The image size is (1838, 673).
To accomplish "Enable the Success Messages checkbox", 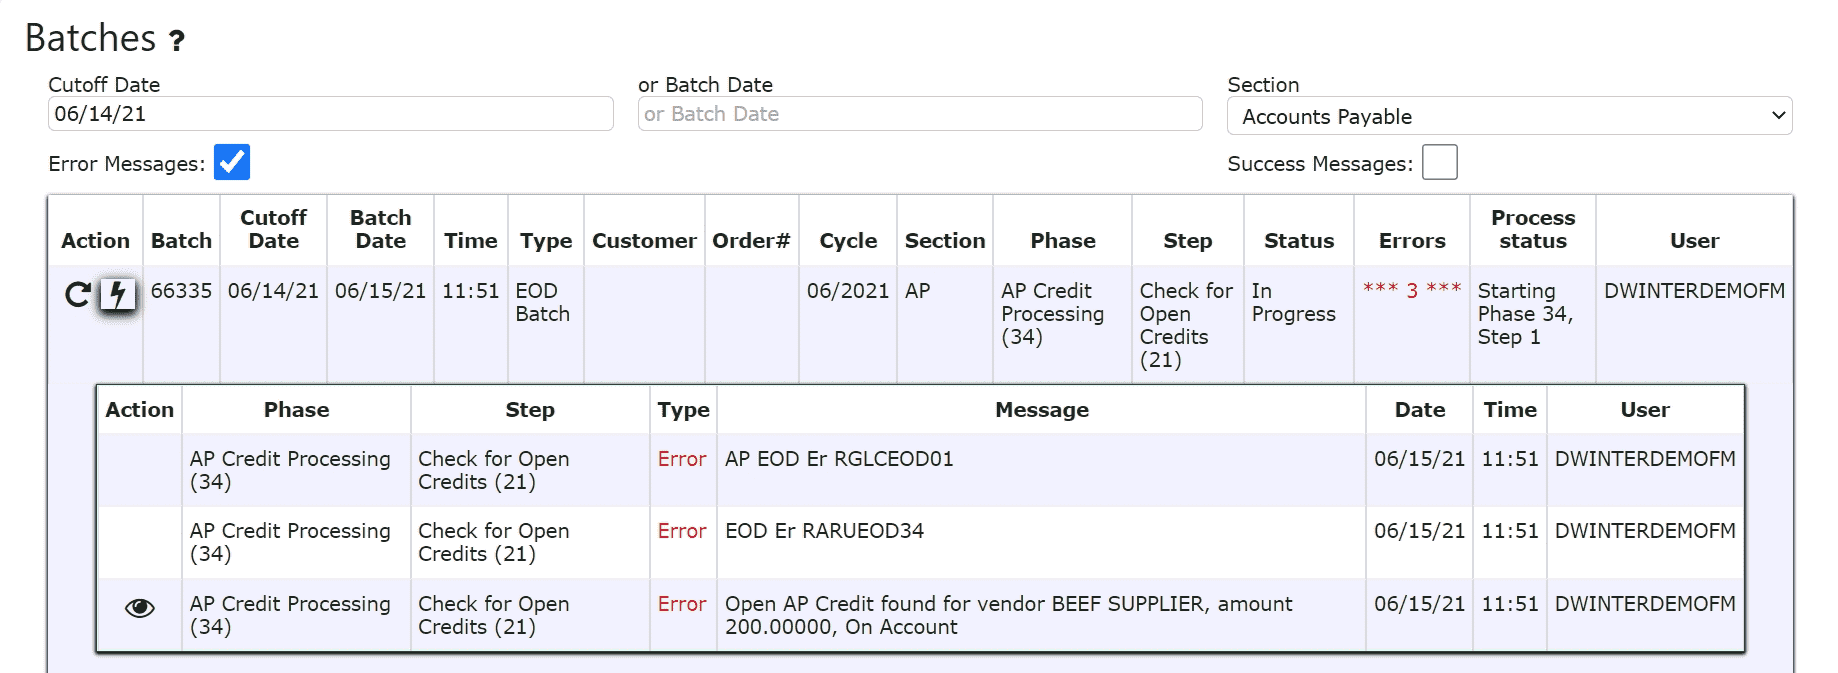I will [x=1439, y=162].
